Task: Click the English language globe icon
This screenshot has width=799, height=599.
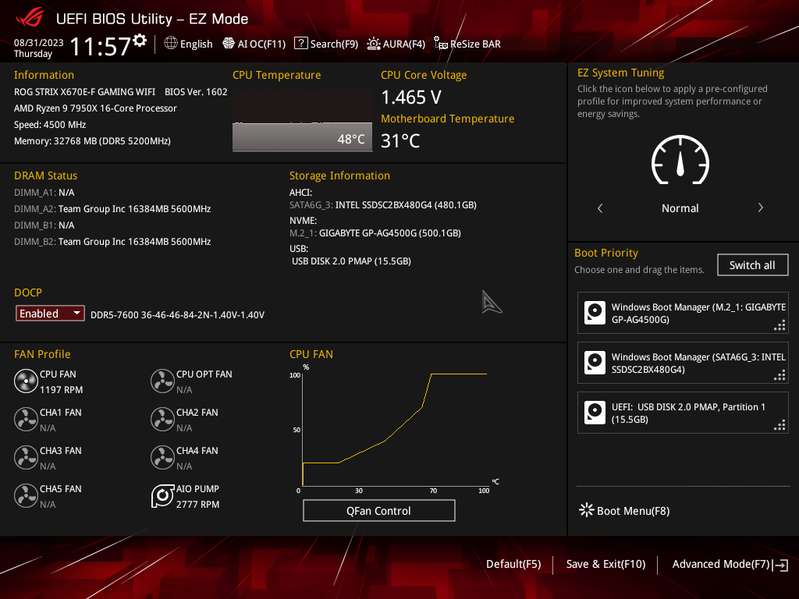Action: [x=171, y=43]
